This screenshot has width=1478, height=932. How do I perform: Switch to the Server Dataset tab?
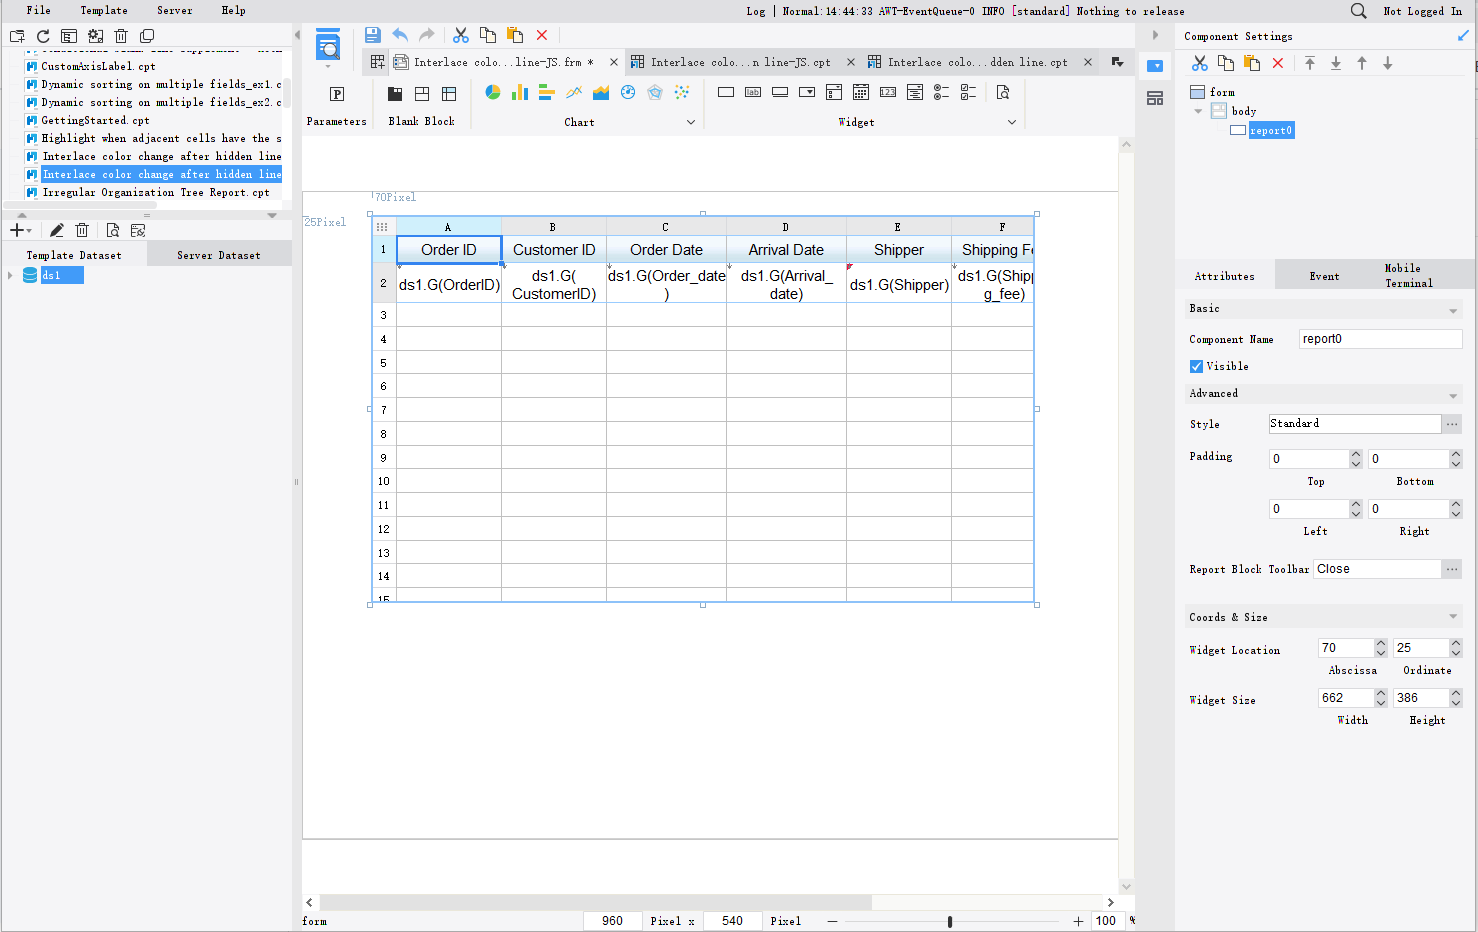click(219, 255)
